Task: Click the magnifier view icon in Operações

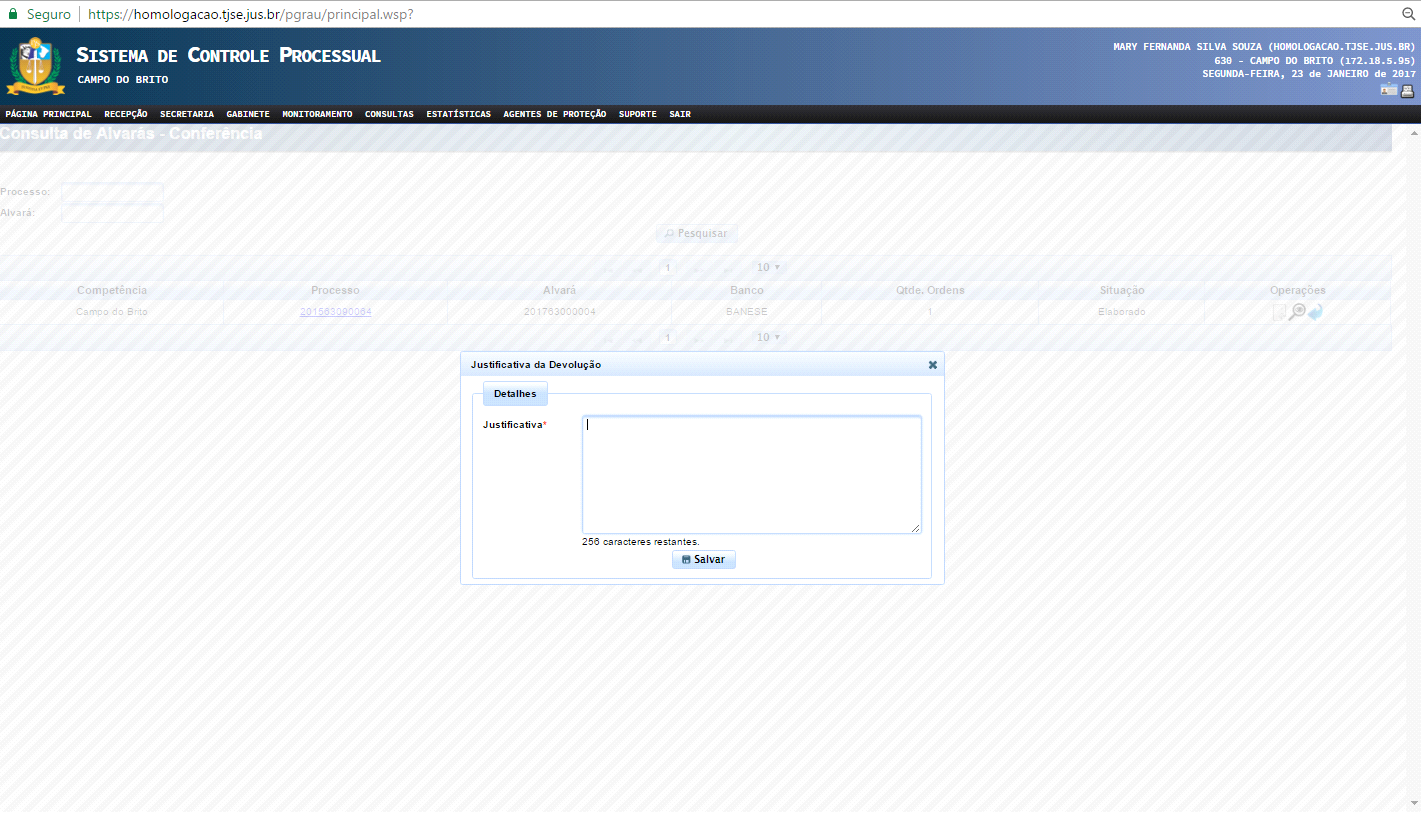Action: click(1297, 312)
